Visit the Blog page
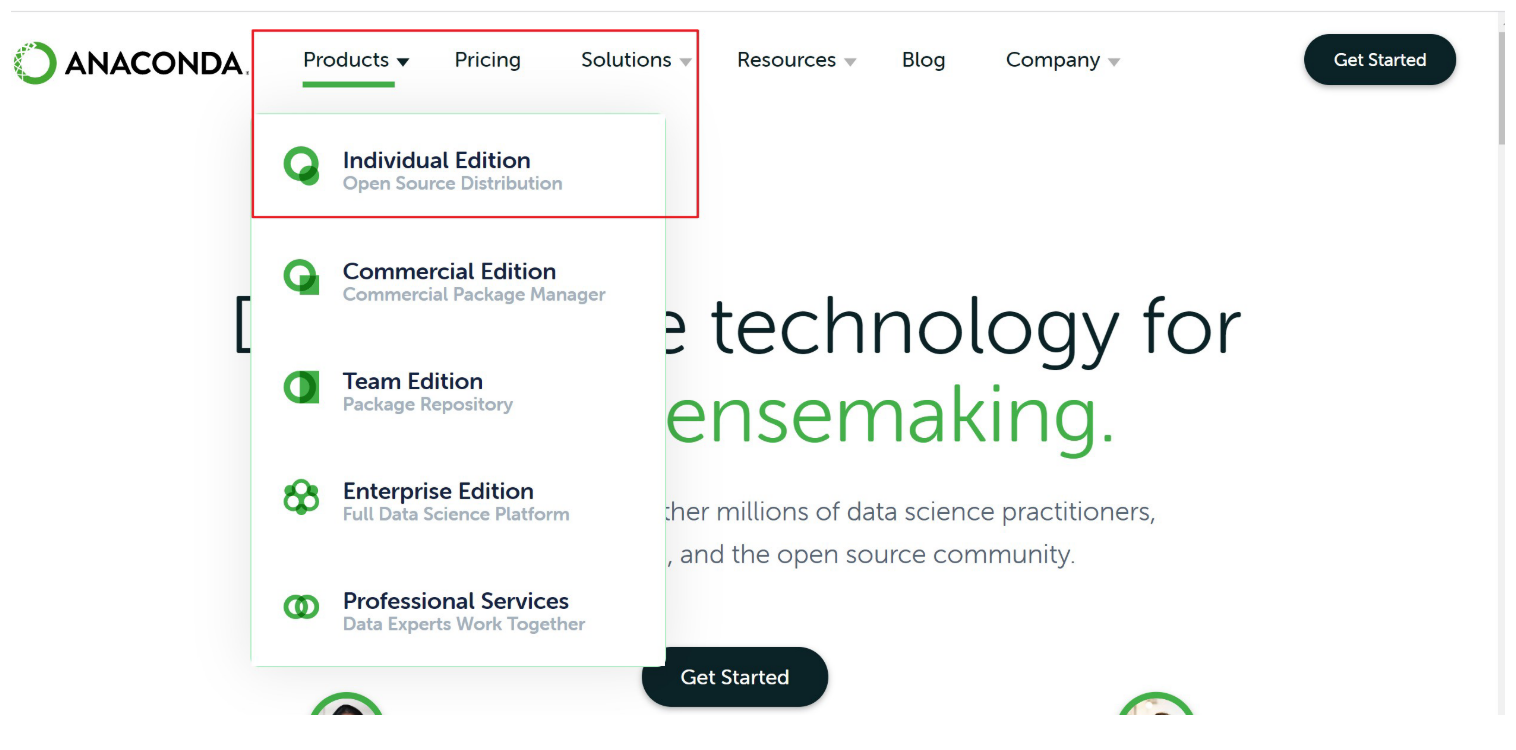Image resolution: width=1516 pixels, height=750 pixels. (923, 60)
